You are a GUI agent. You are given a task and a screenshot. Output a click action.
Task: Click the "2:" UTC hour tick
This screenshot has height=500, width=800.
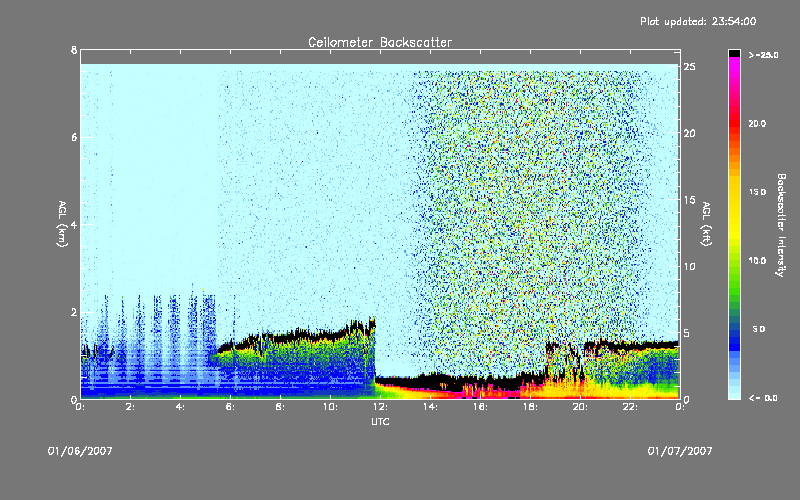click(x=131, y=407)
